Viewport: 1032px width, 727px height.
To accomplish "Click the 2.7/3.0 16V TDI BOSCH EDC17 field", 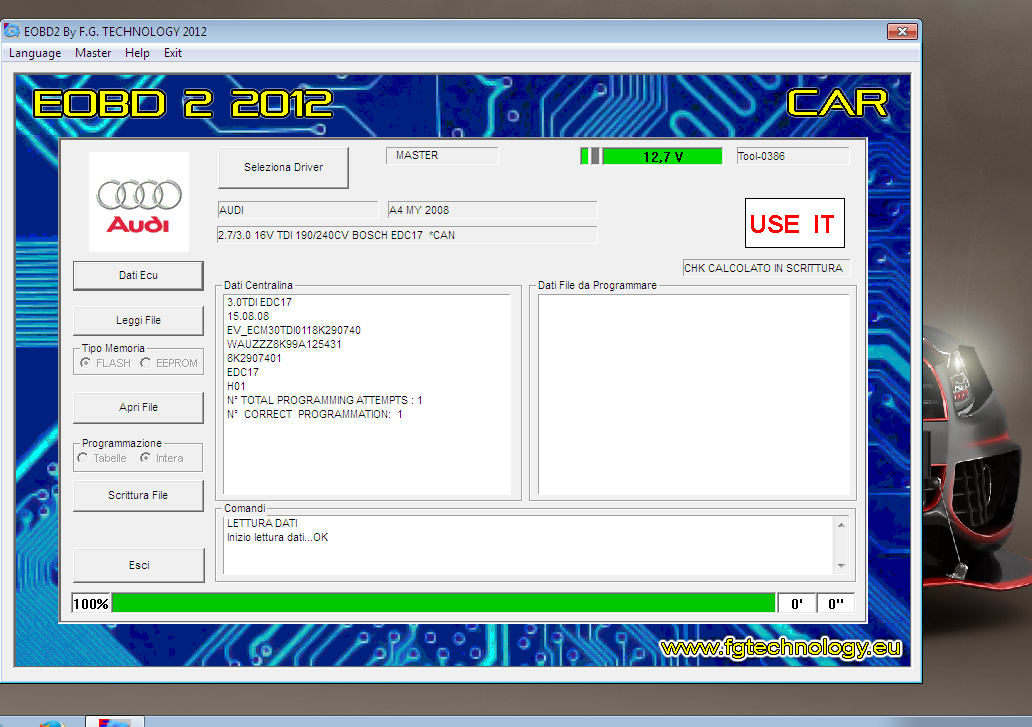I will coord(407,235).
